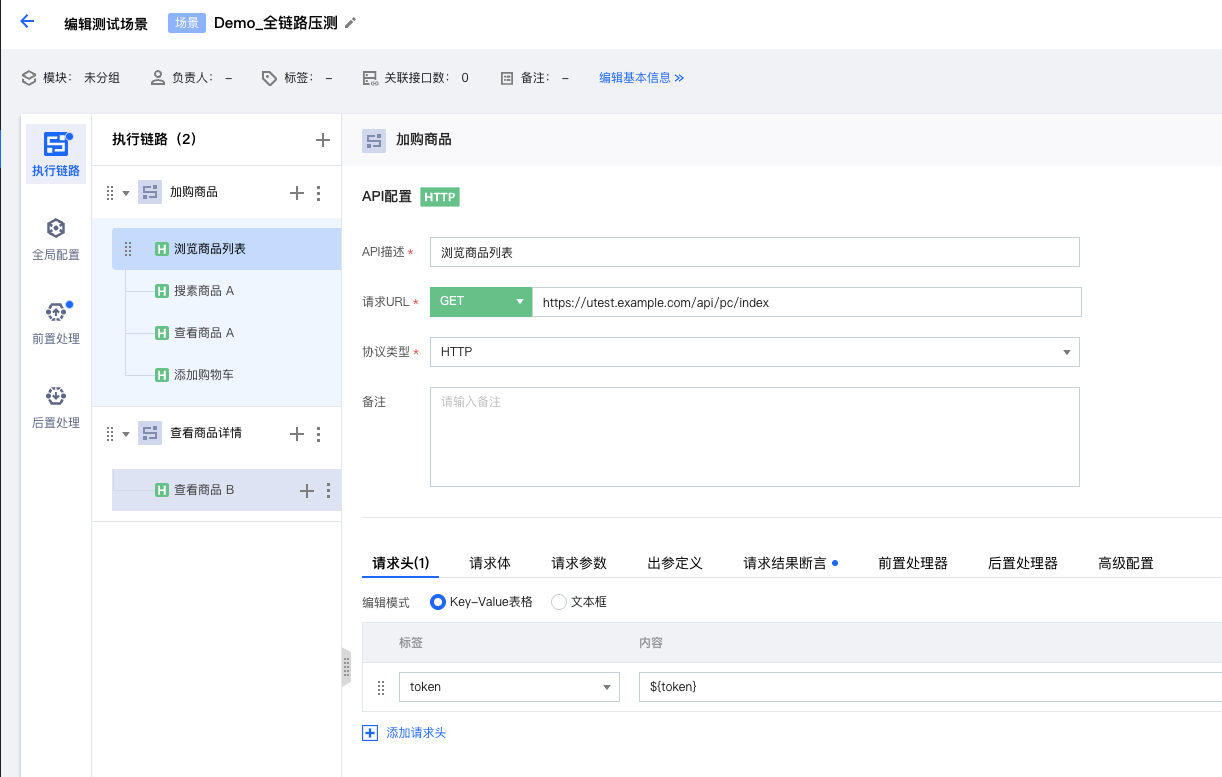Switch to the 请求体 tab

point(490,563)
